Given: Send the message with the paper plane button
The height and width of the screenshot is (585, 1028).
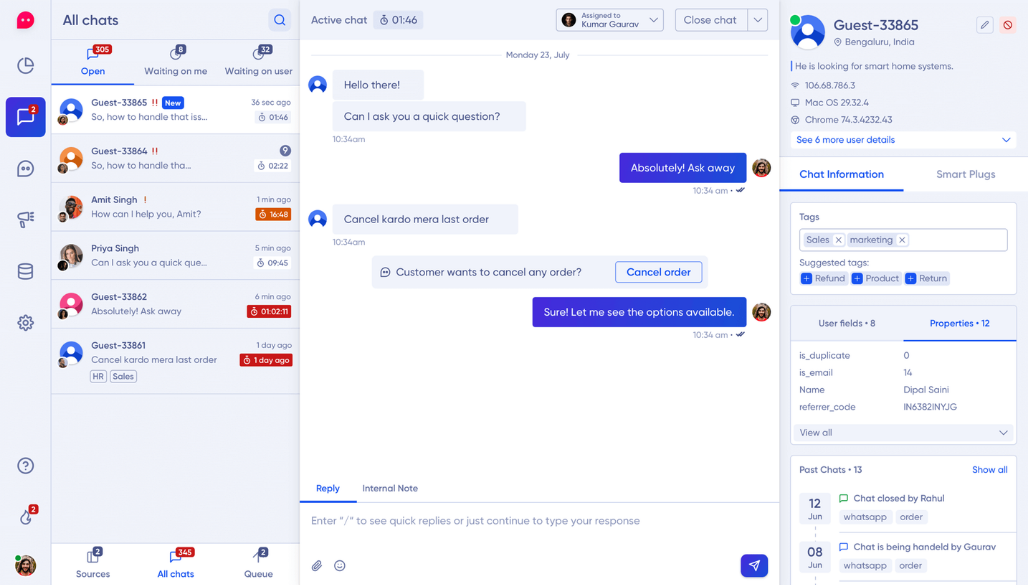Looking at the screenshot, I should tap(754, 565).
